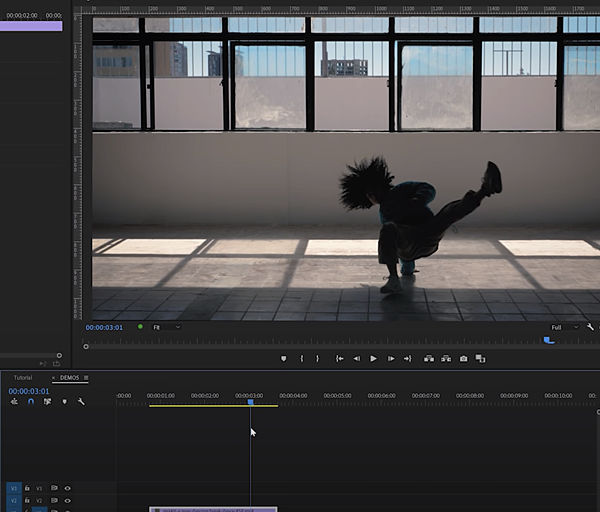
Task: Open timeline display settings wrench
Action: coord(81,402)
